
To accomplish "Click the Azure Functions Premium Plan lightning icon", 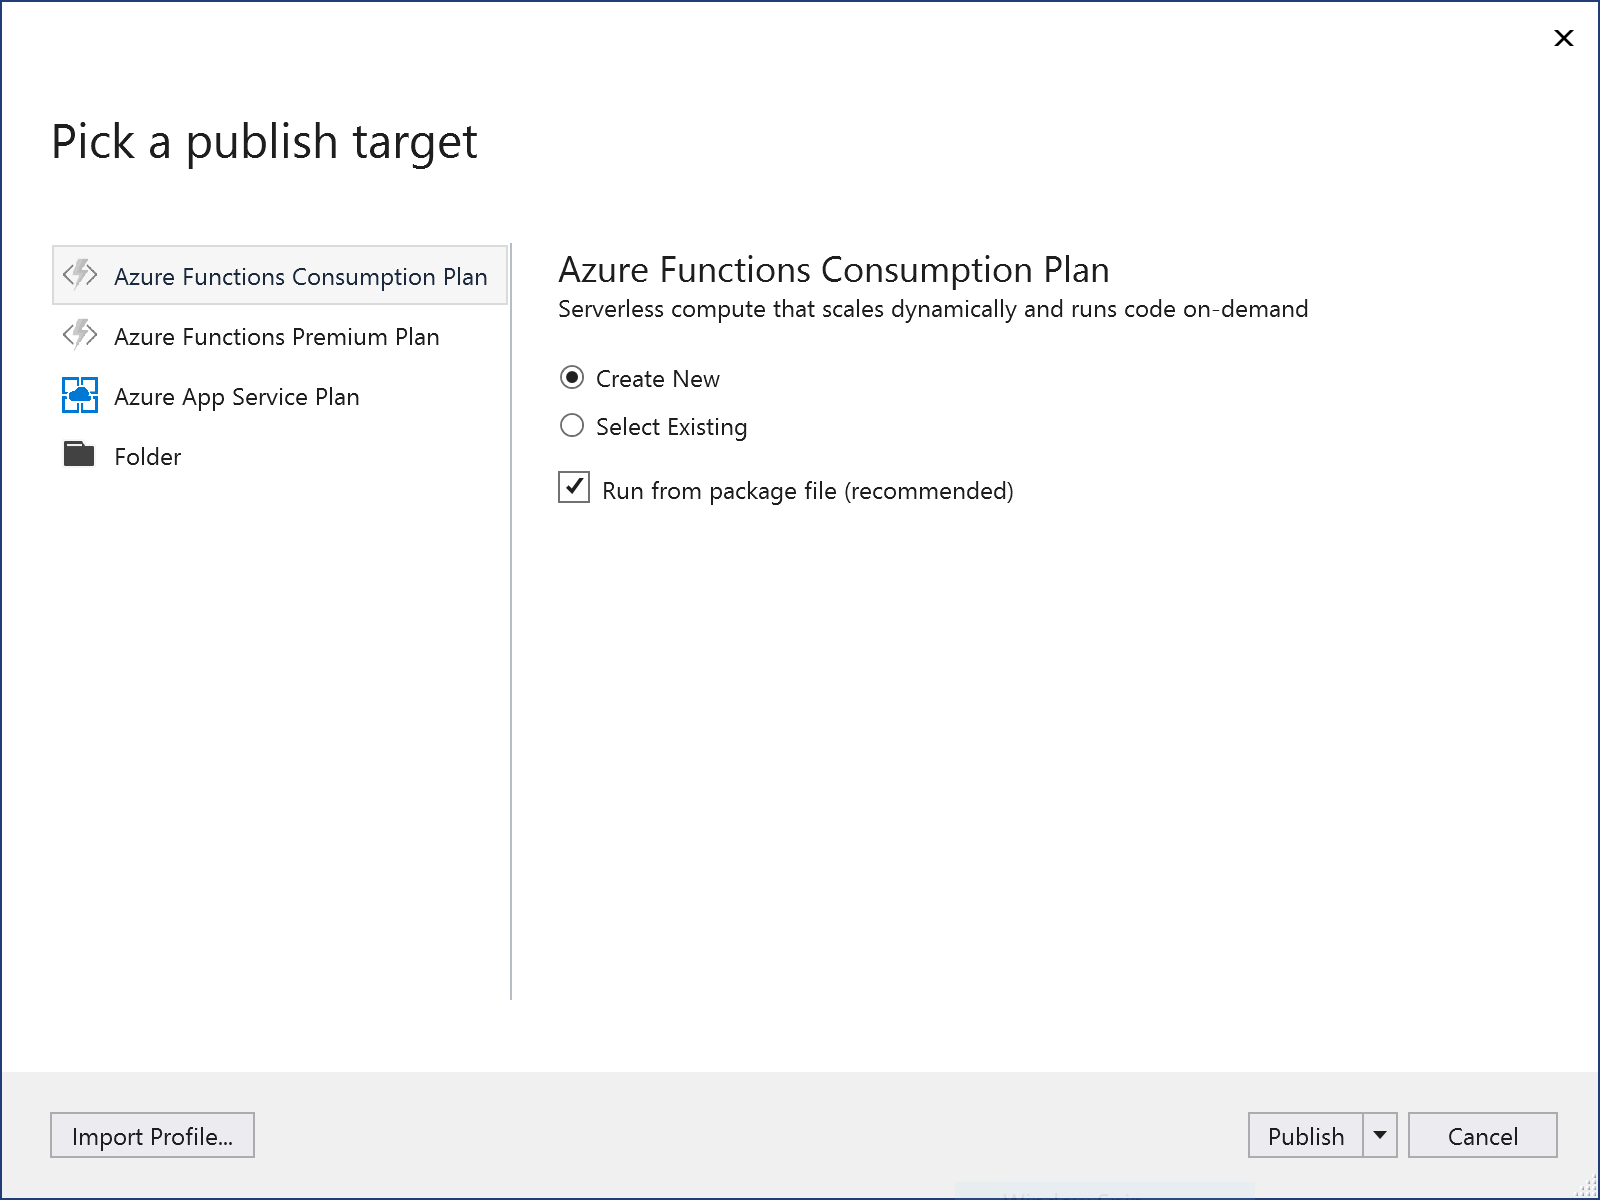I will (80, 334).
